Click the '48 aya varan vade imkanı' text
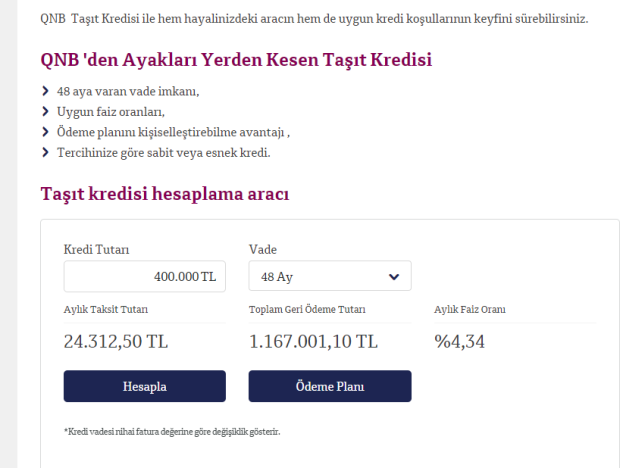Screen dimensions: 620x468 128,91
